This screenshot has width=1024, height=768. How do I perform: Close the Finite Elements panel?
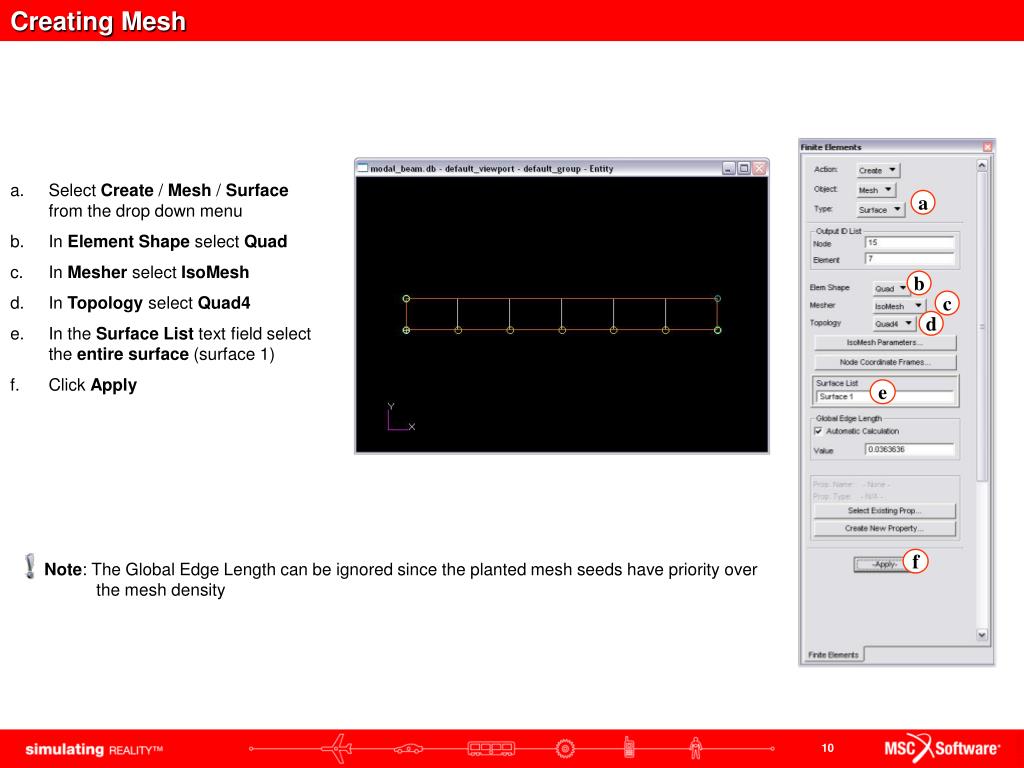tap(987, 147)
